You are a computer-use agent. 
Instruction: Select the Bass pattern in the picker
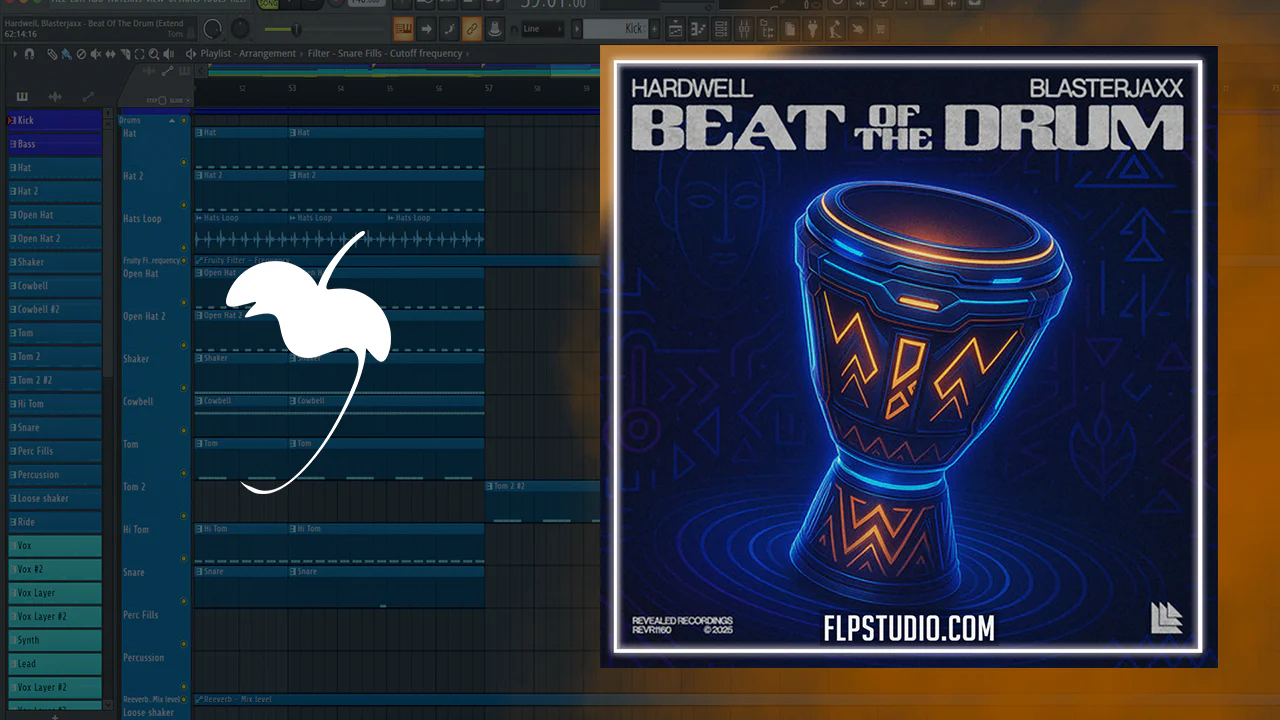click(x=55, y=144)
